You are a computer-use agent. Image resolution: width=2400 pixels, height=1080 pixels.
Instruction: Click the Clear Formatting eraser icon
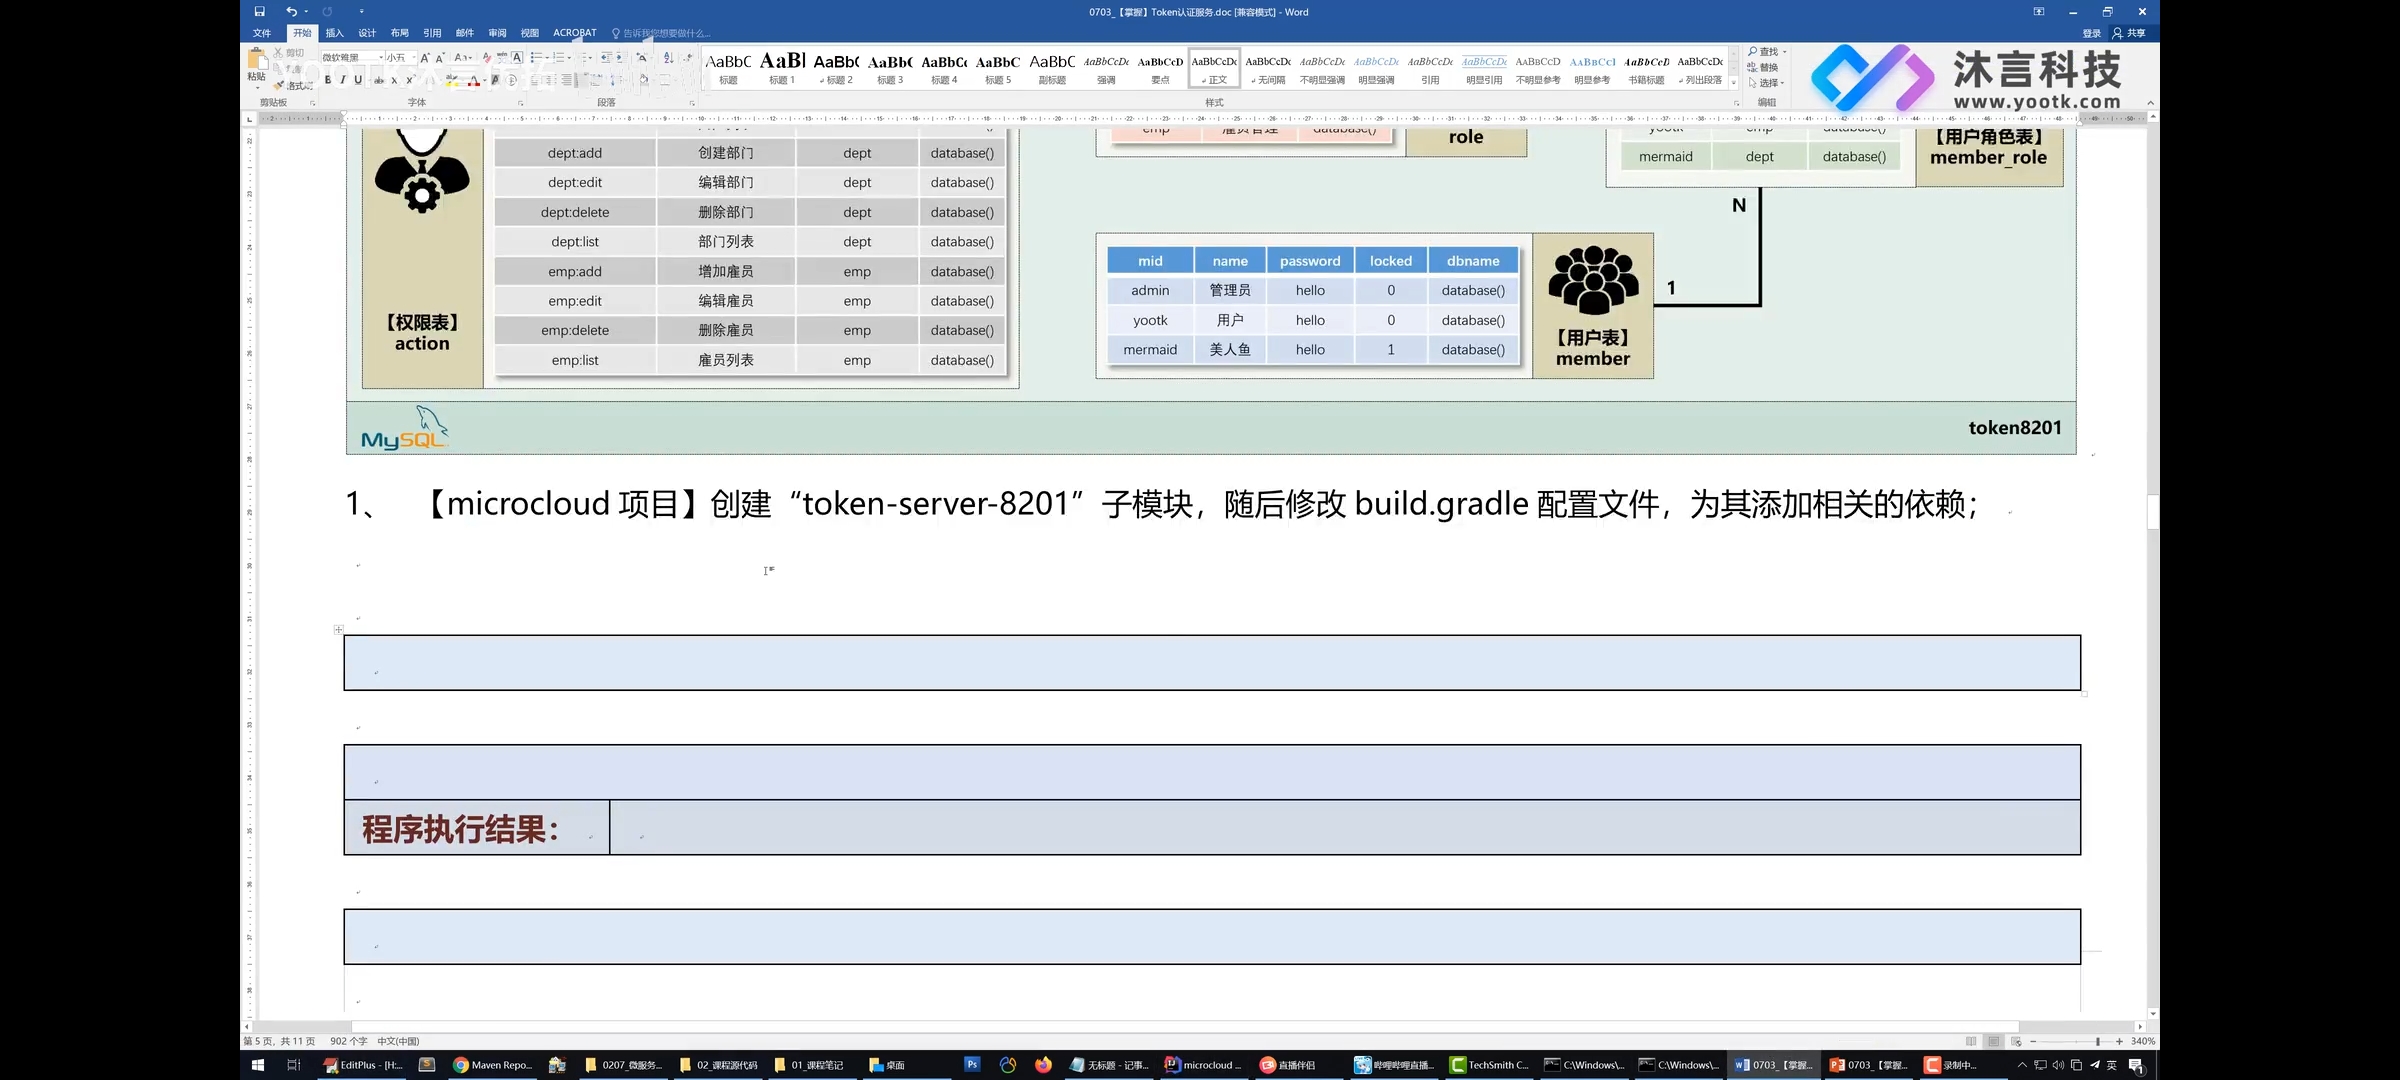tap(487, 58)
